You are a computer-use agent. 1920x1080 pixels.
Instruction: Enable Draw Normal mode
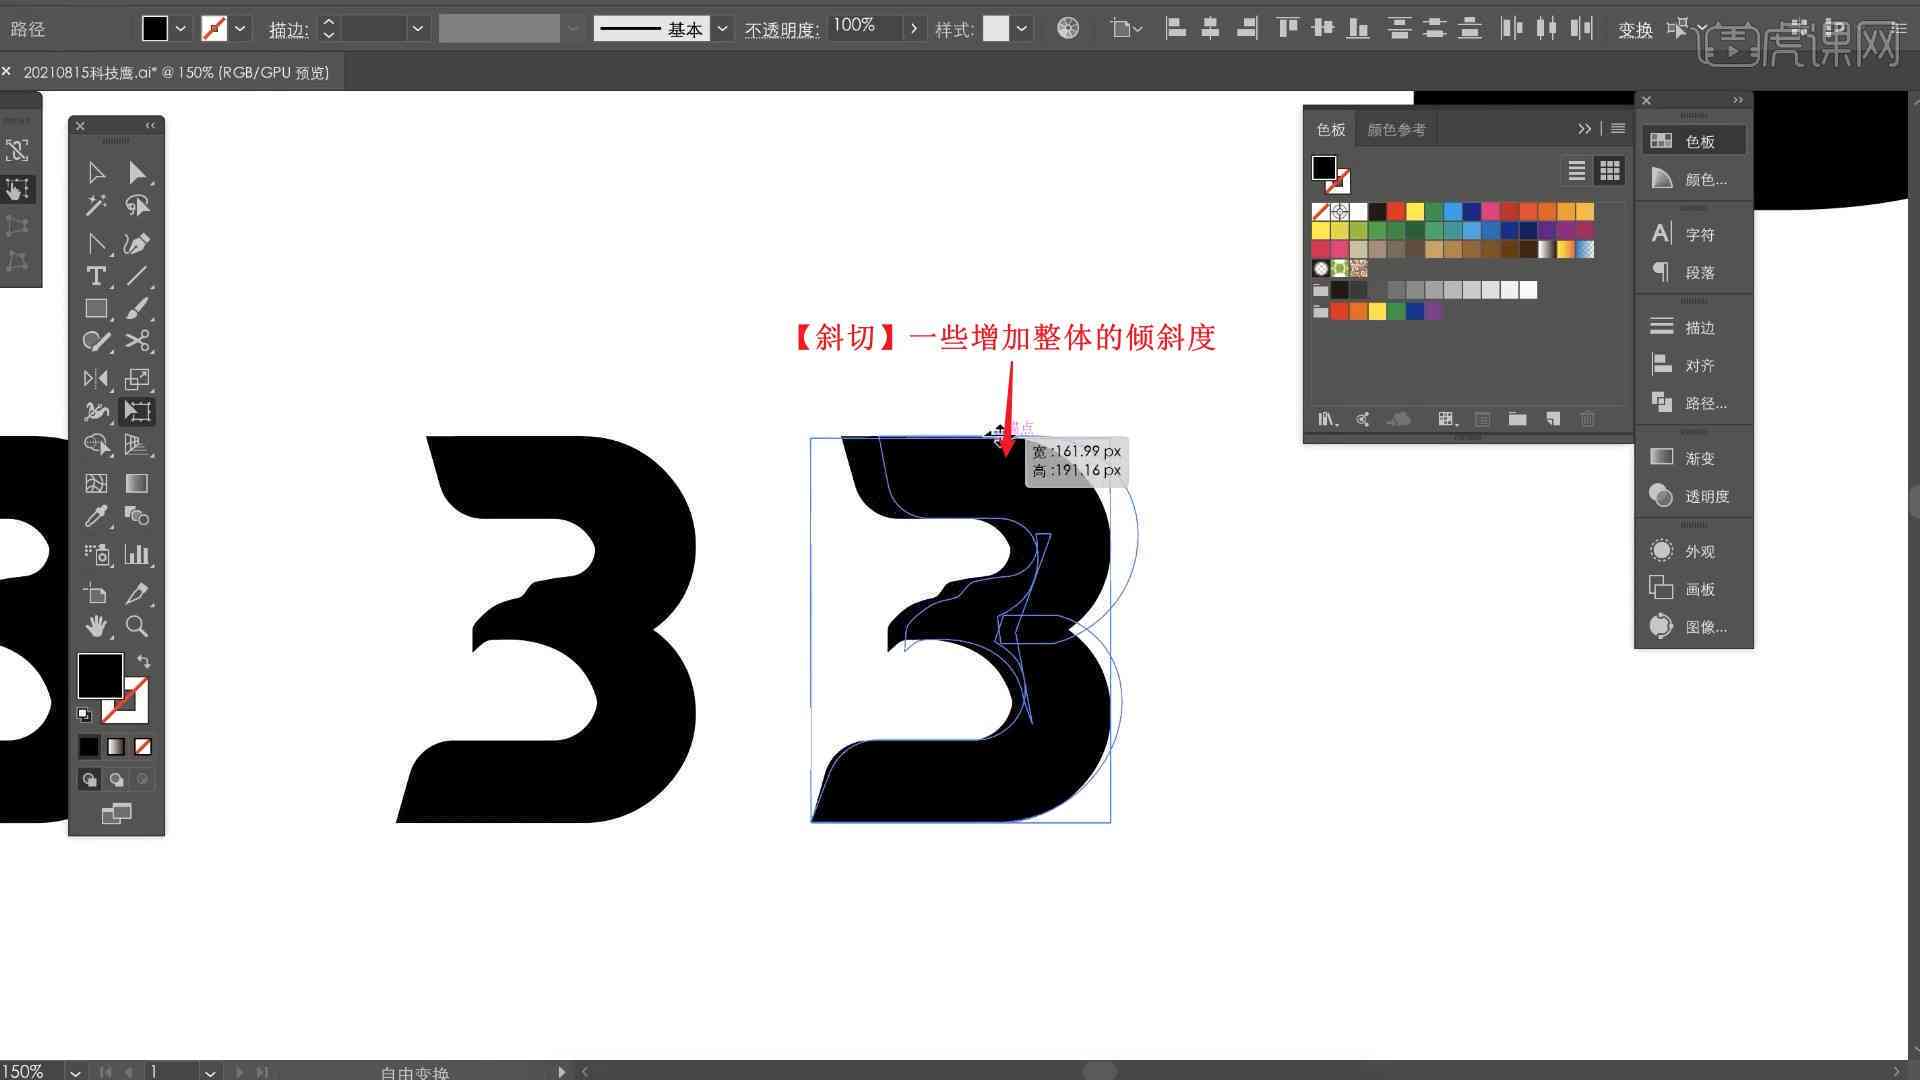coord(89,780)
